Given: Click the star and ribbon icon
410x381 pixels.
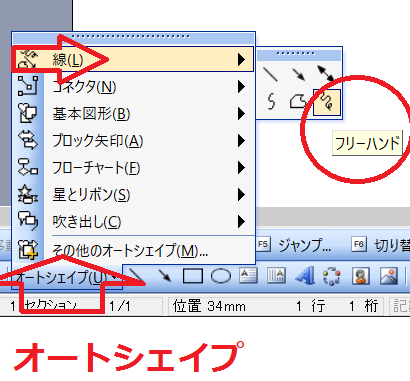Looking at the screenshot, I should pyautogui.click(x=28, y=194).
